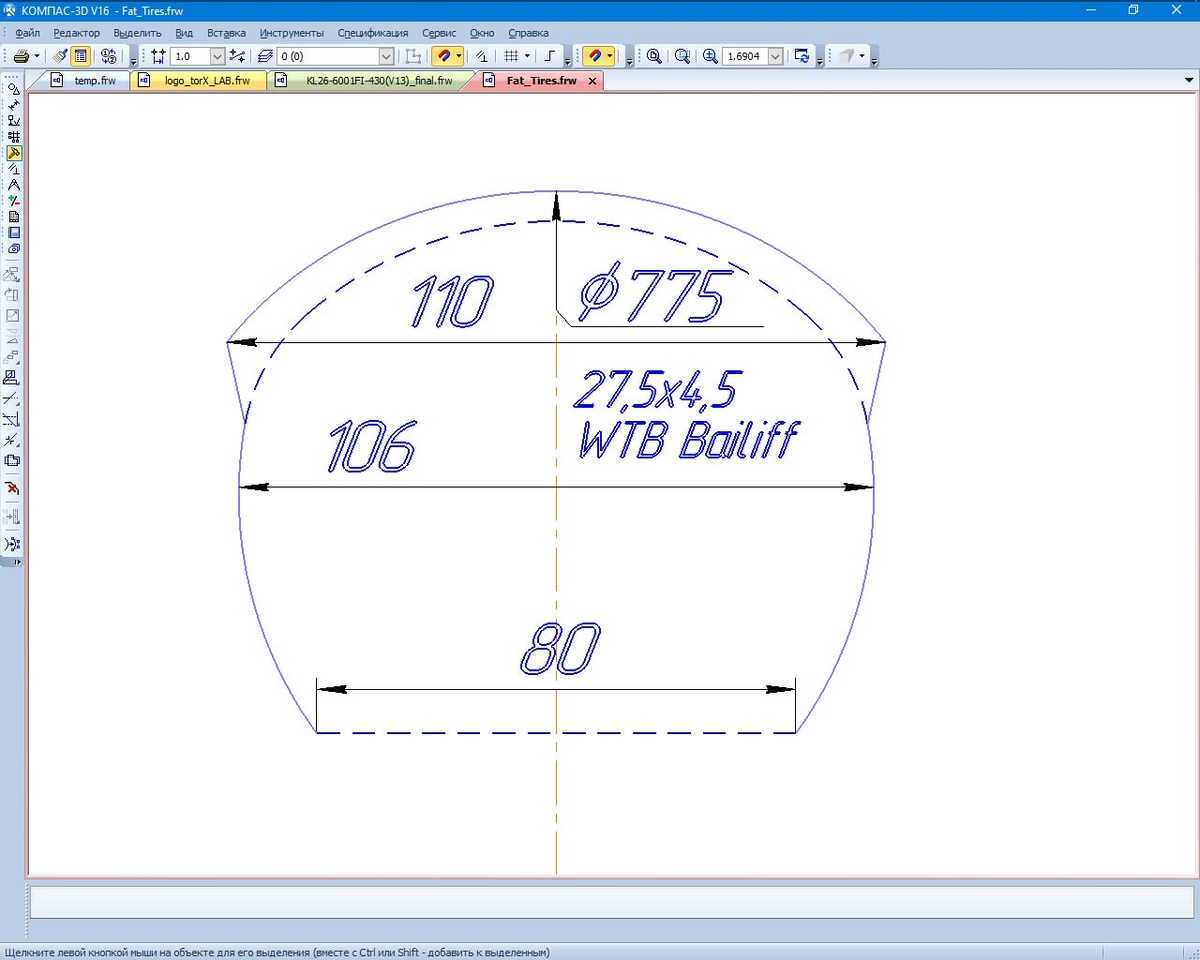The image size is (1200, 960).
Task: Click the local coordinate system icon
Action: pos(237,57)
